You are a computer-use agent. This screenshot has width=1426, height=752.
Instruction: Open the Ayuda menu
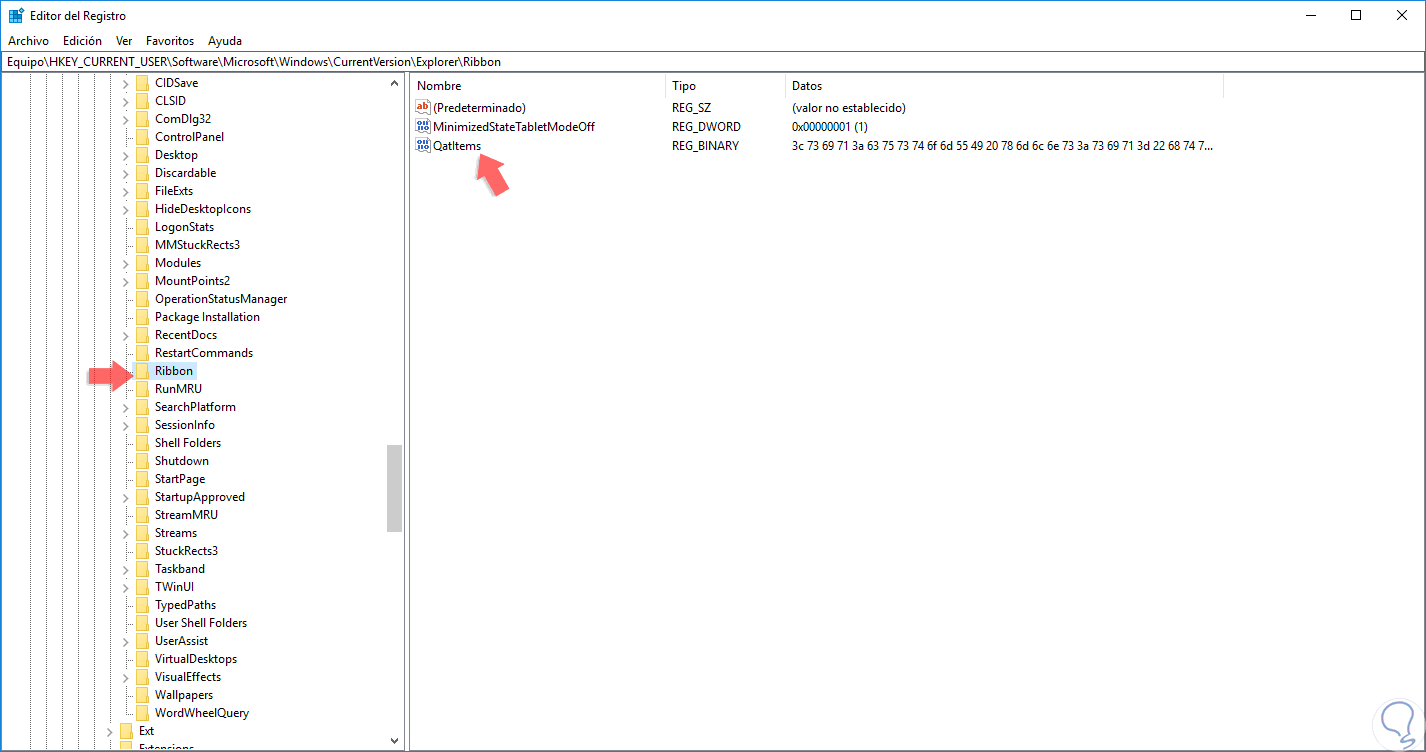[x=225, y=41]
